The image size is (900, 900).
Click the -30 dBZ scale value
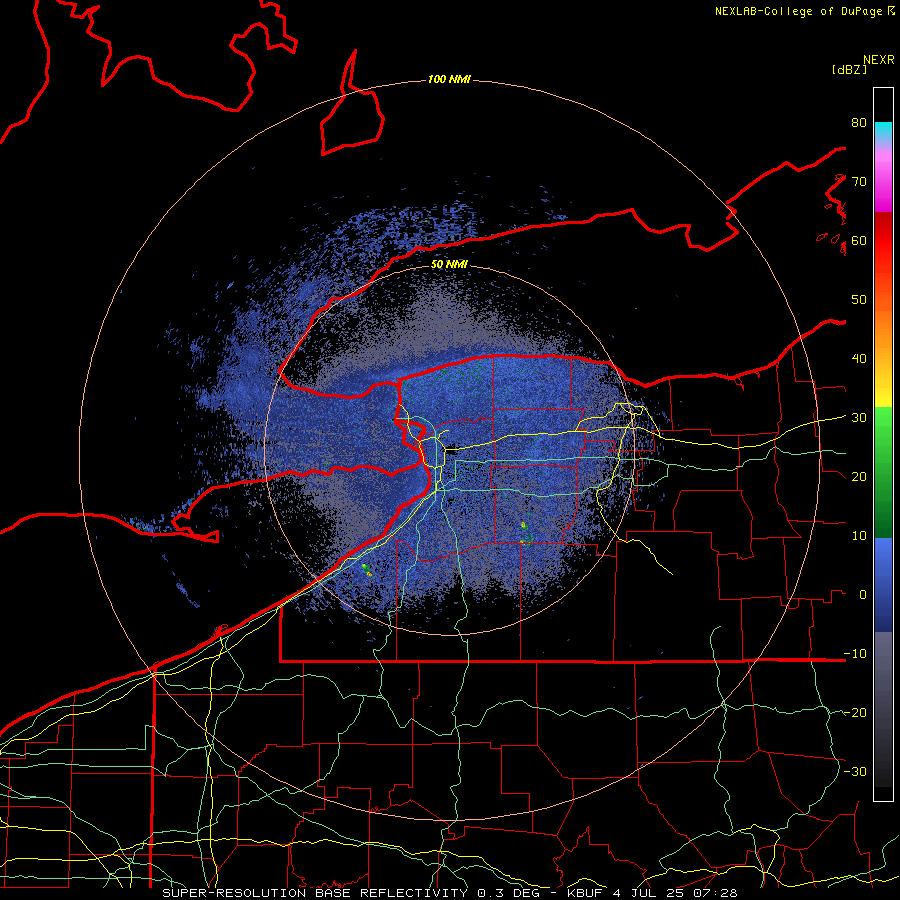pos(855,771)
